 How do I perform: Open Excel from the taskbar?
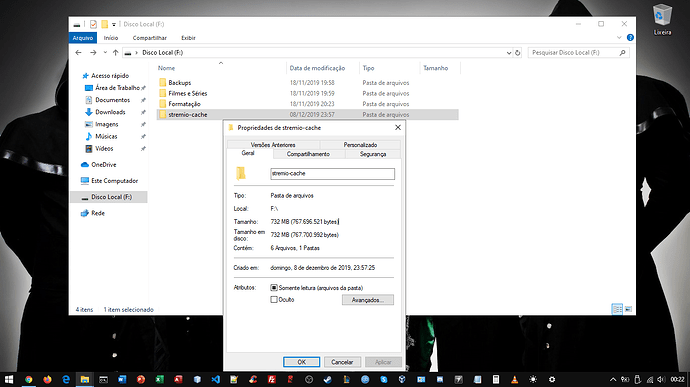[x=159, y=379]
